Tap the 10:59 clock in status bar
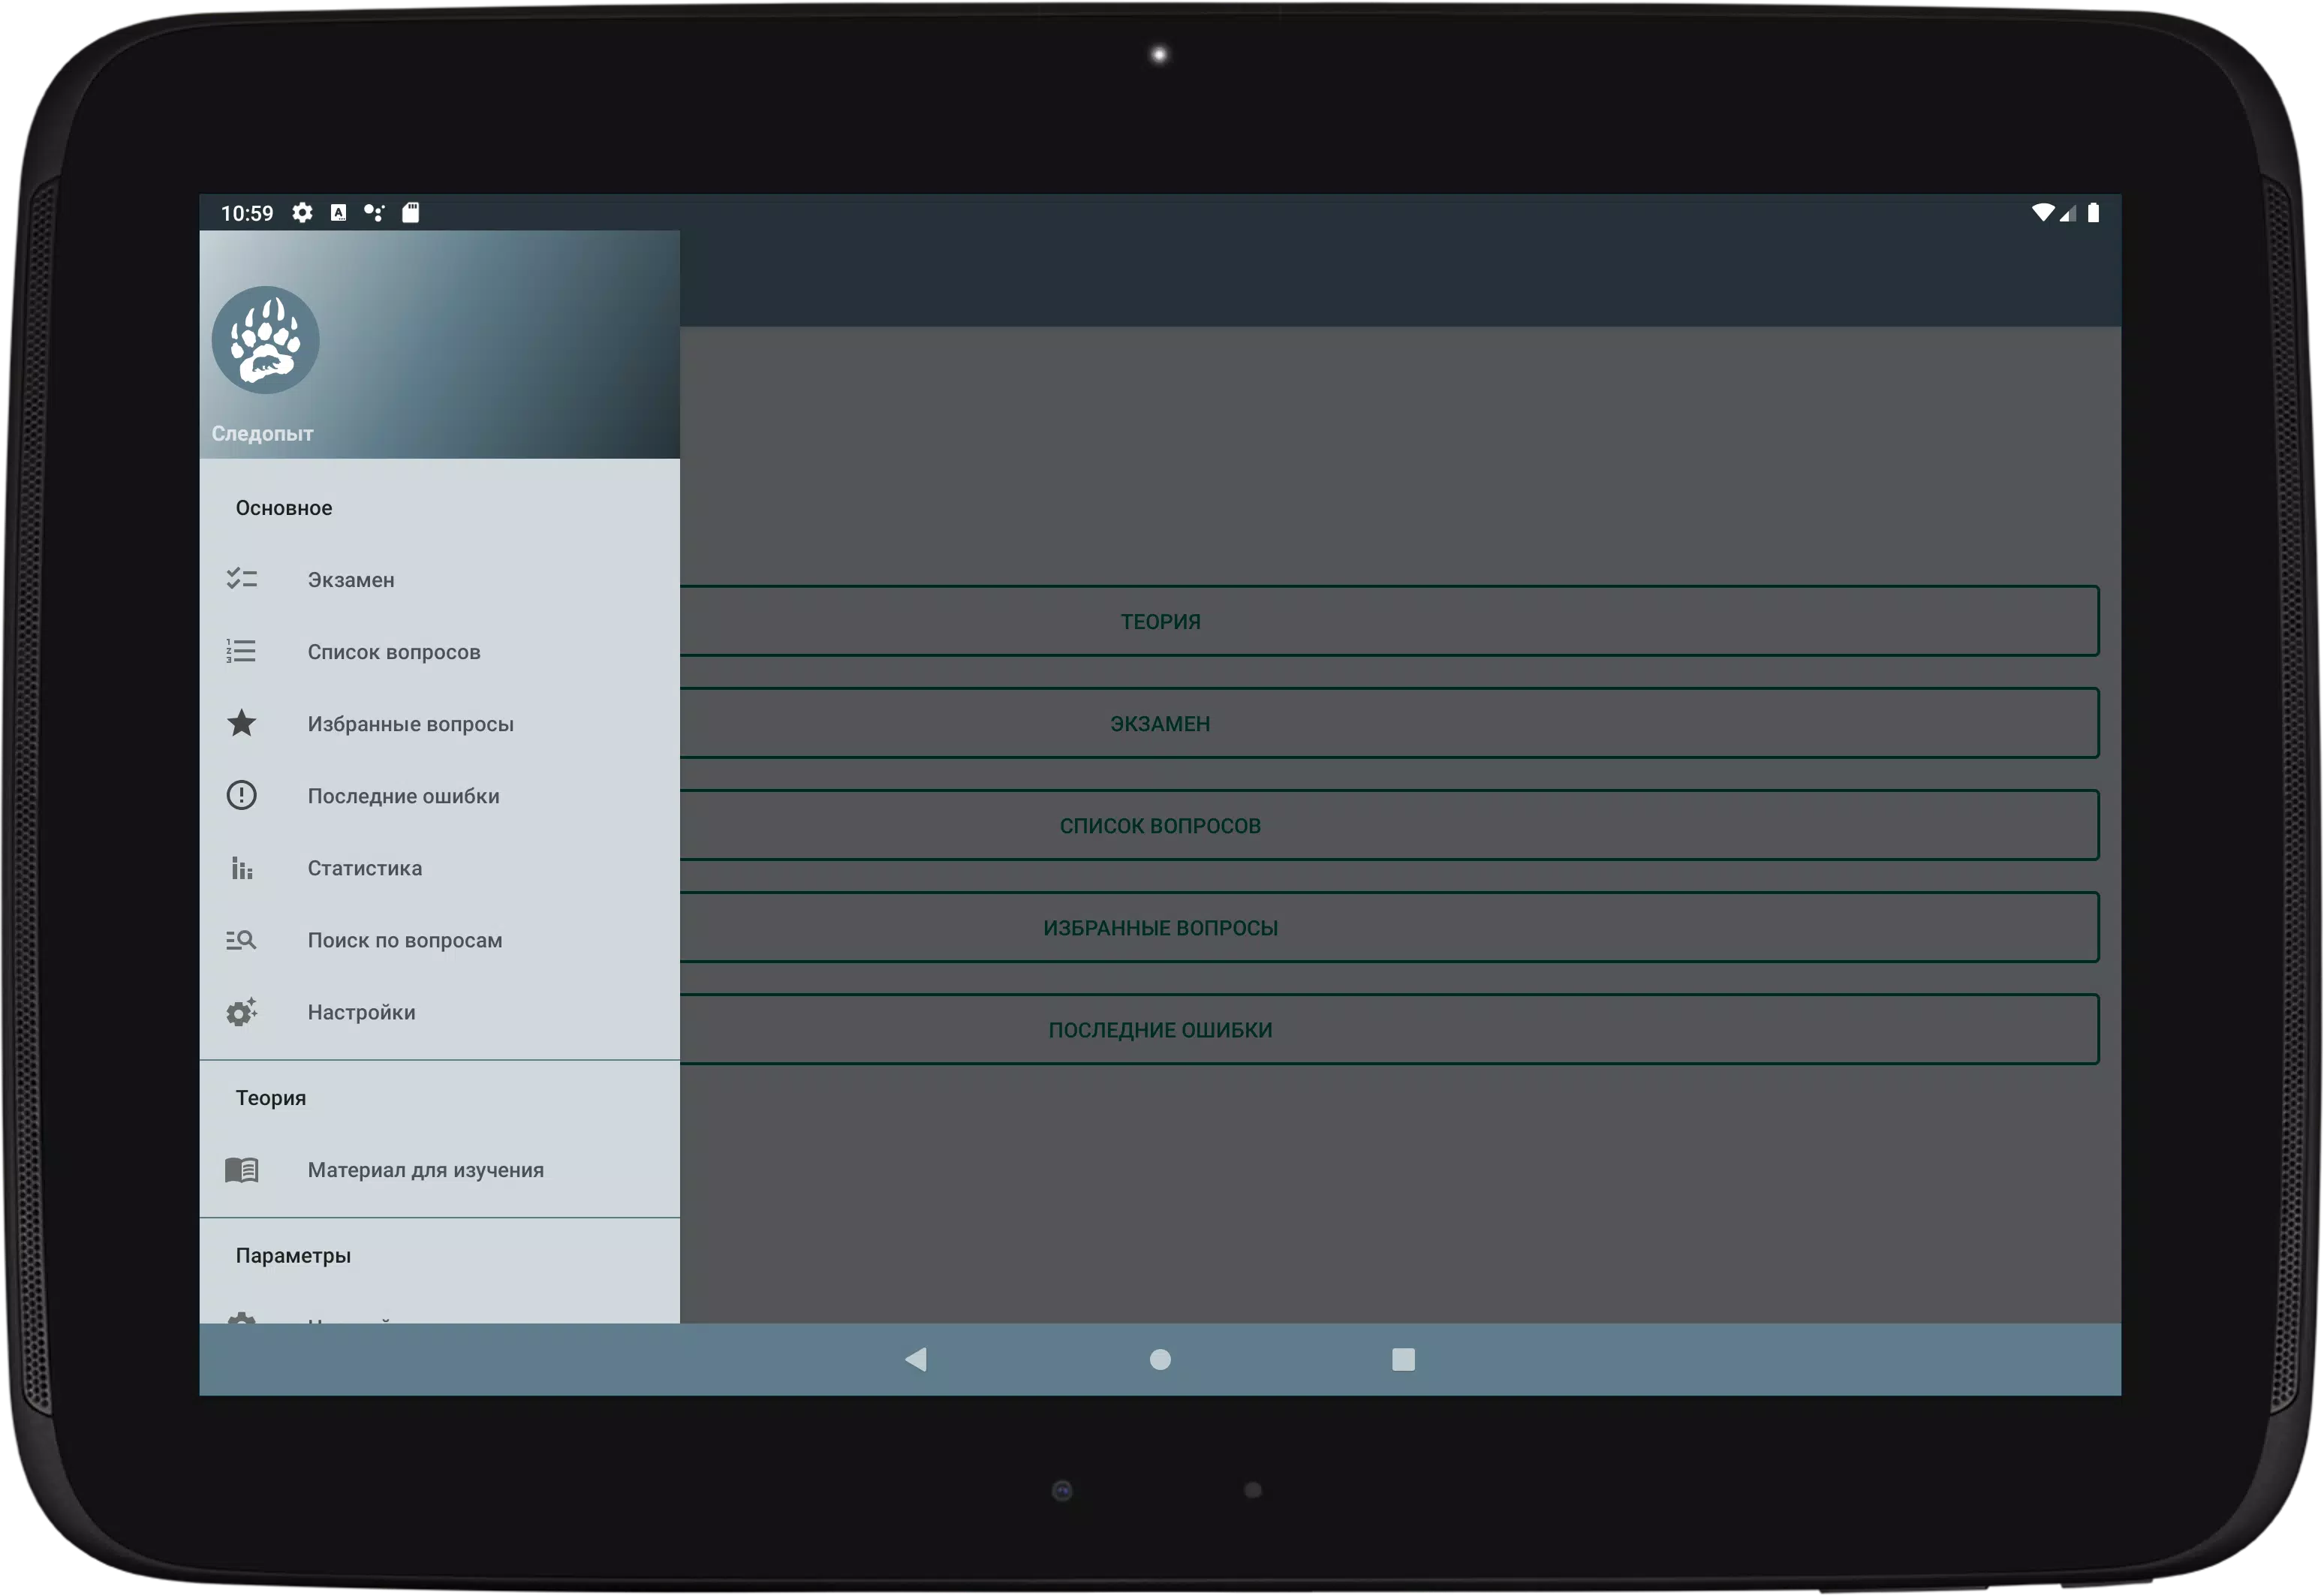 247,213
